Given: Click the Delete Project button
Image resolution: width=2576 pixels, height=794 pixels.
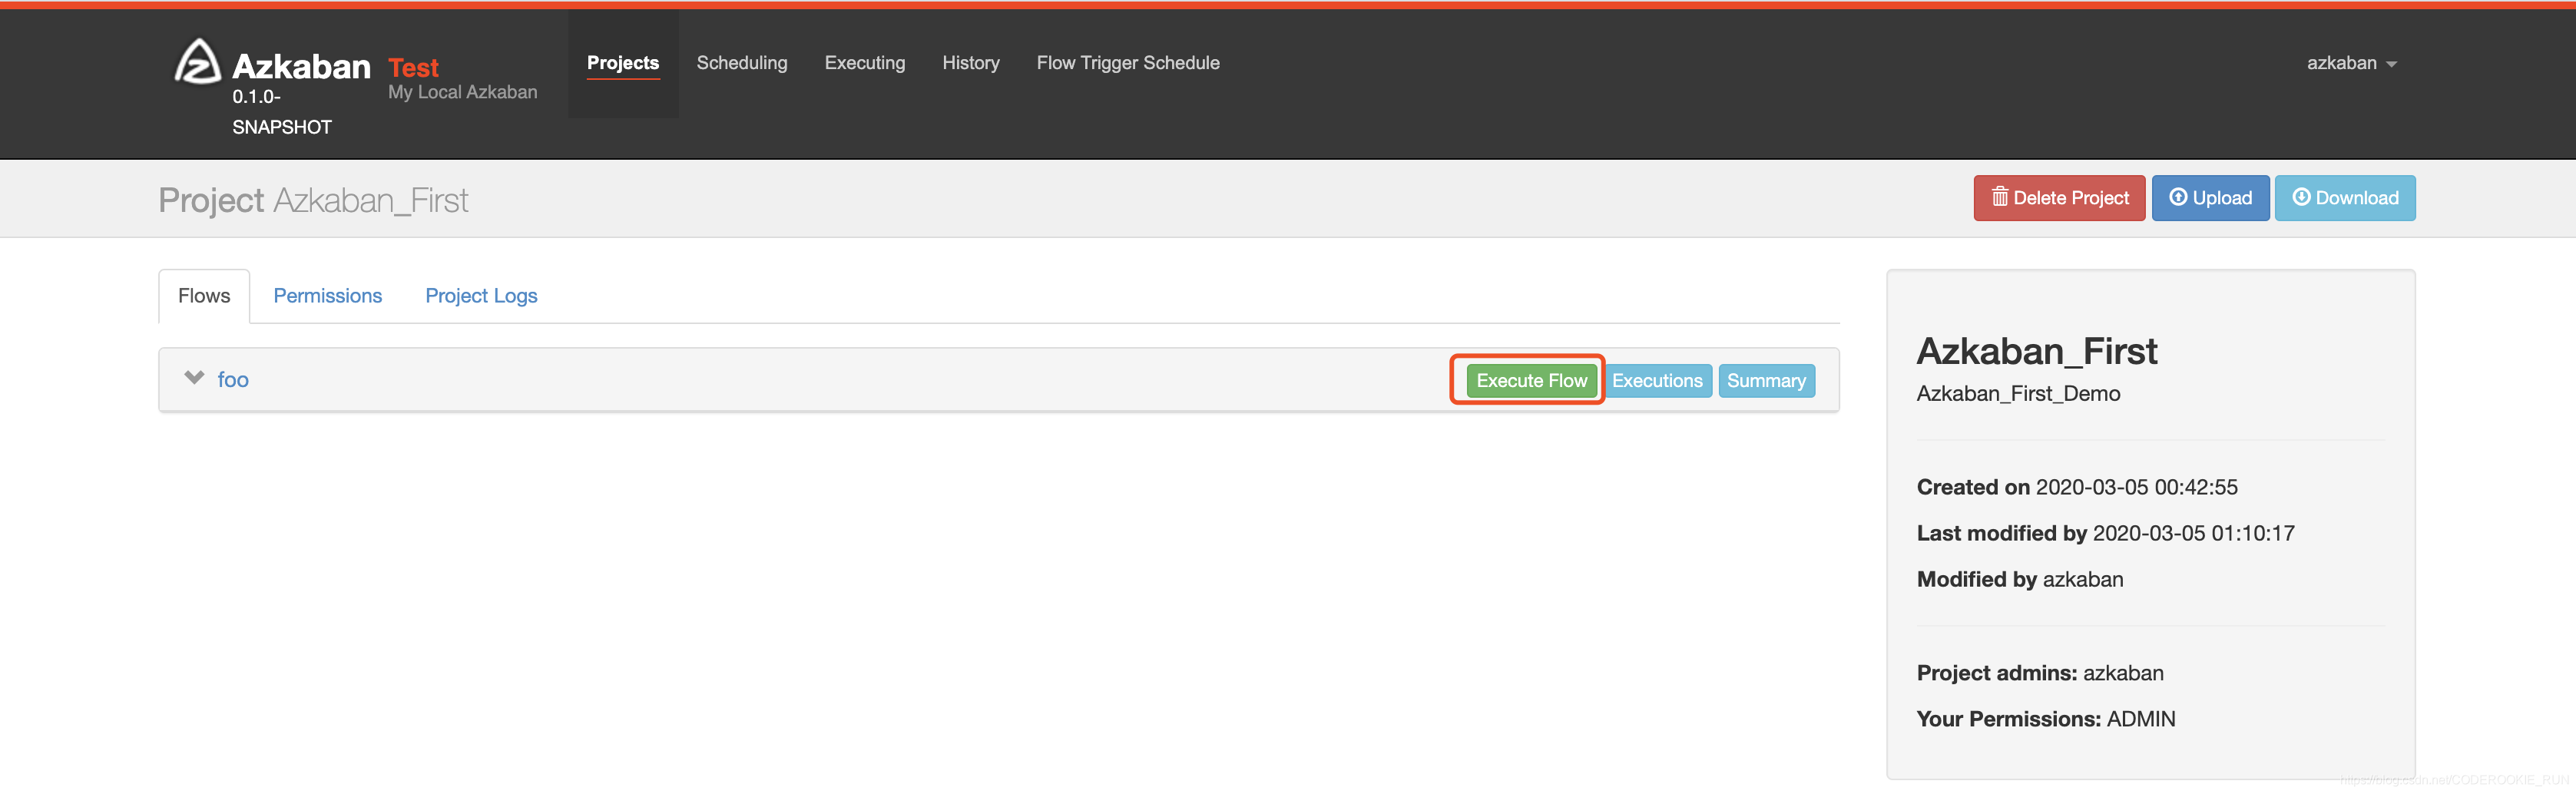Looking at the screenshot, I should click(x=2059, y=198).
